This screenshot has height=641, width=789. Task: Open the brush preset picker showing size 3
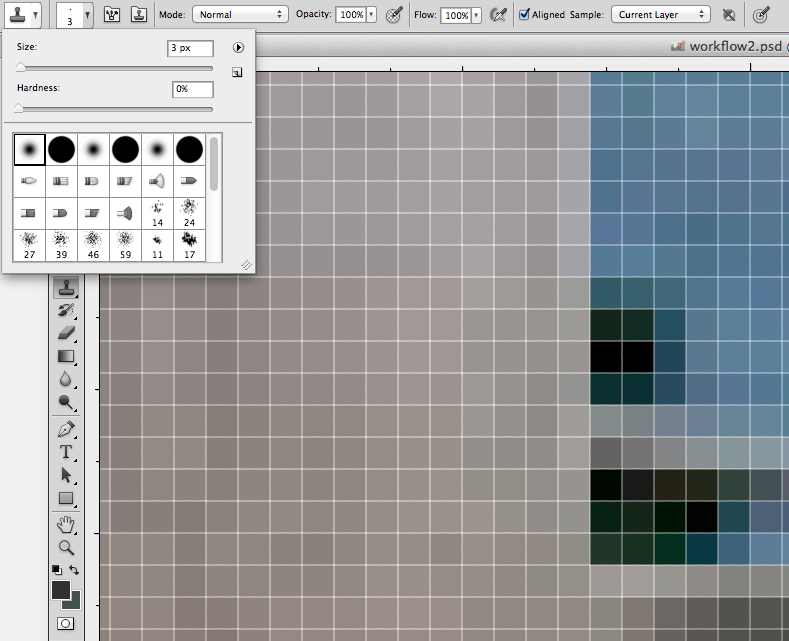(x=74, y=15)
